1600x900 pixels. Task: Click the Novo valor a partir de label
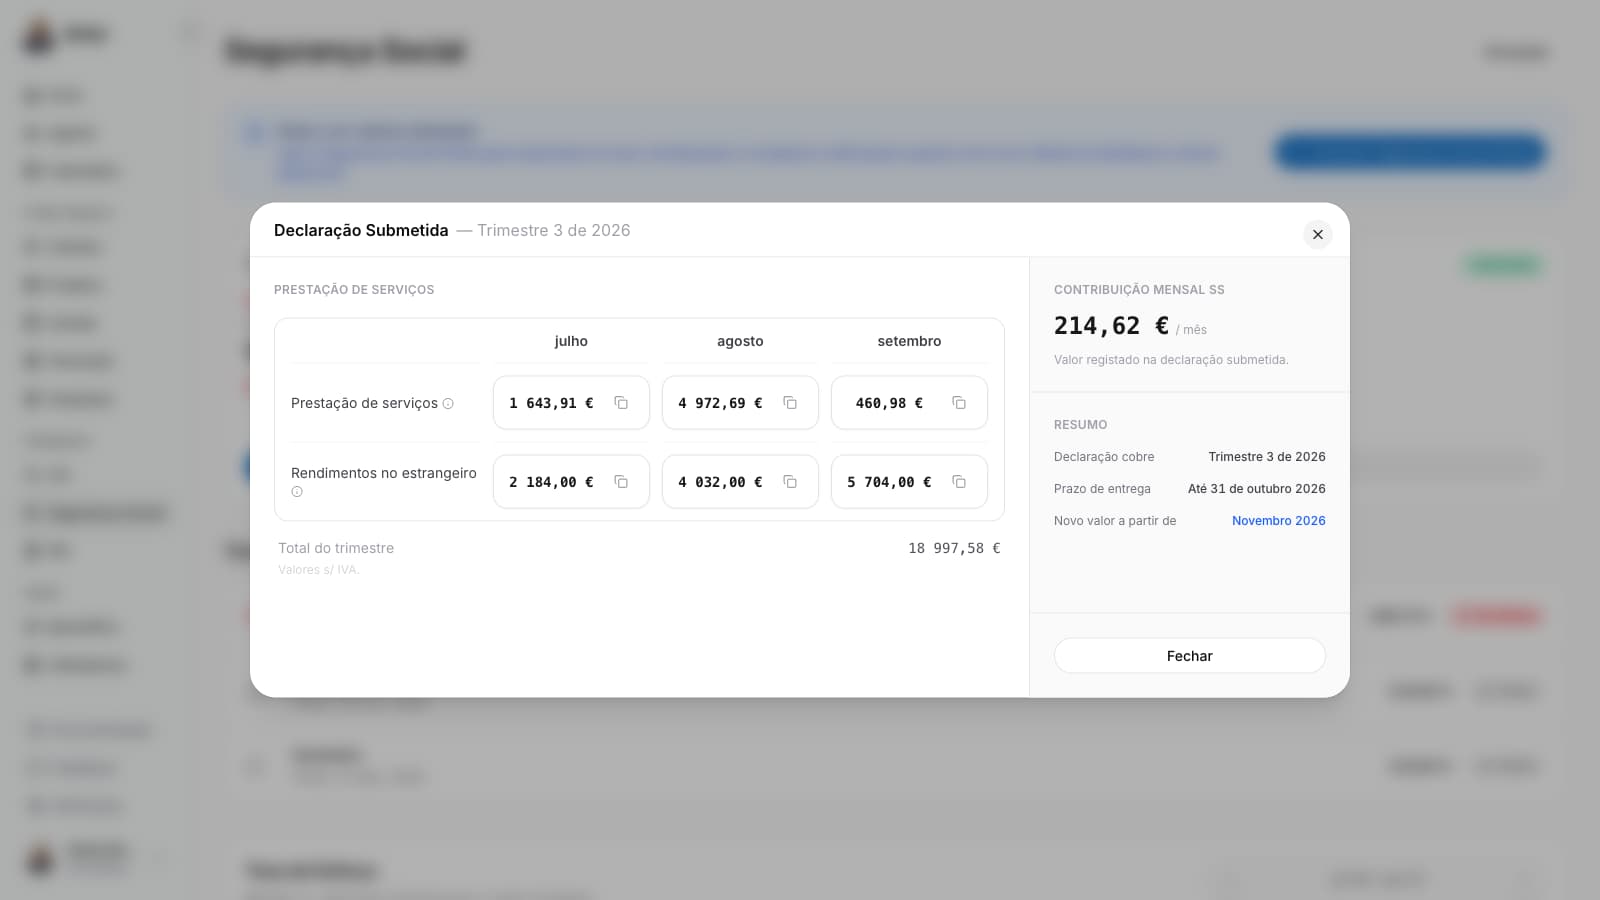1115,521
